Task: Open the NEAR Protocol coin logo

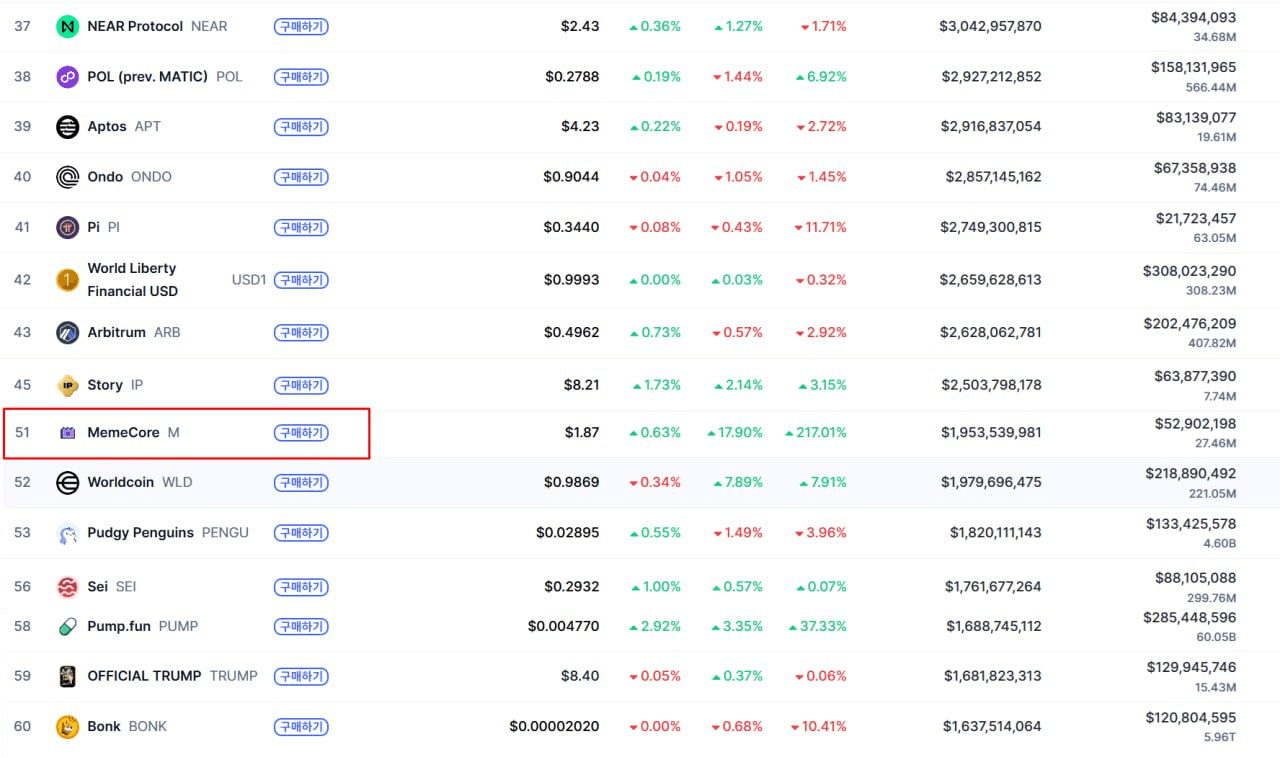Action: (67, 27)
